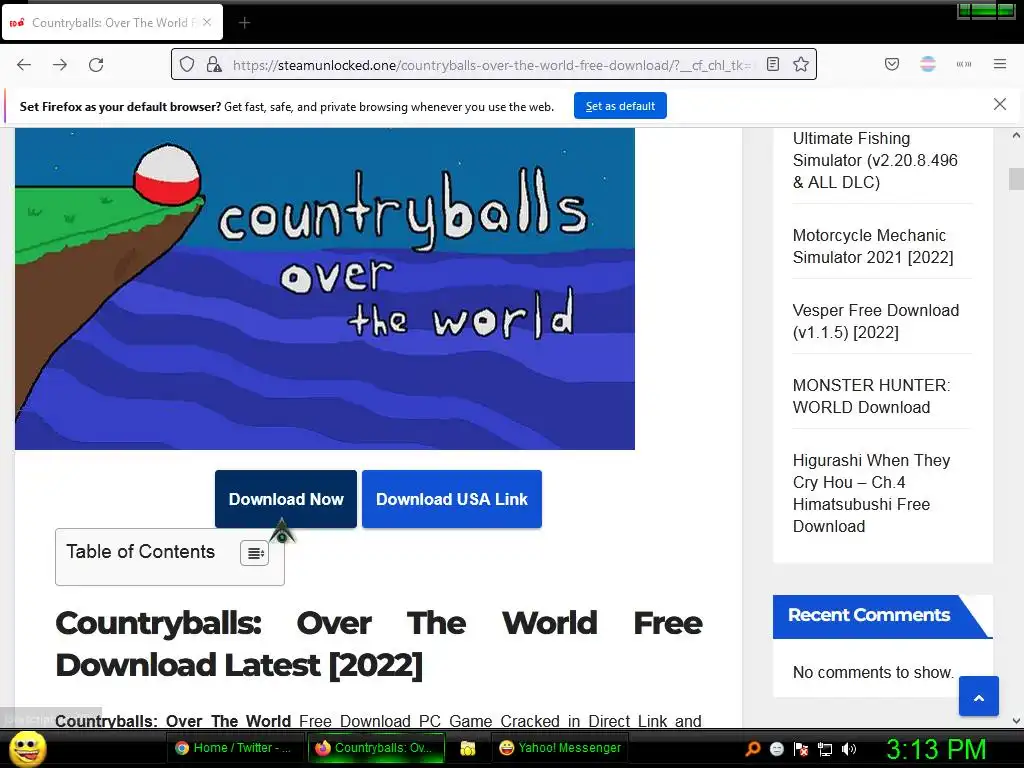Viewport: 1024px width, 768px height.
Task: Open the tracking protection shield icon
Action: [187, 65]
